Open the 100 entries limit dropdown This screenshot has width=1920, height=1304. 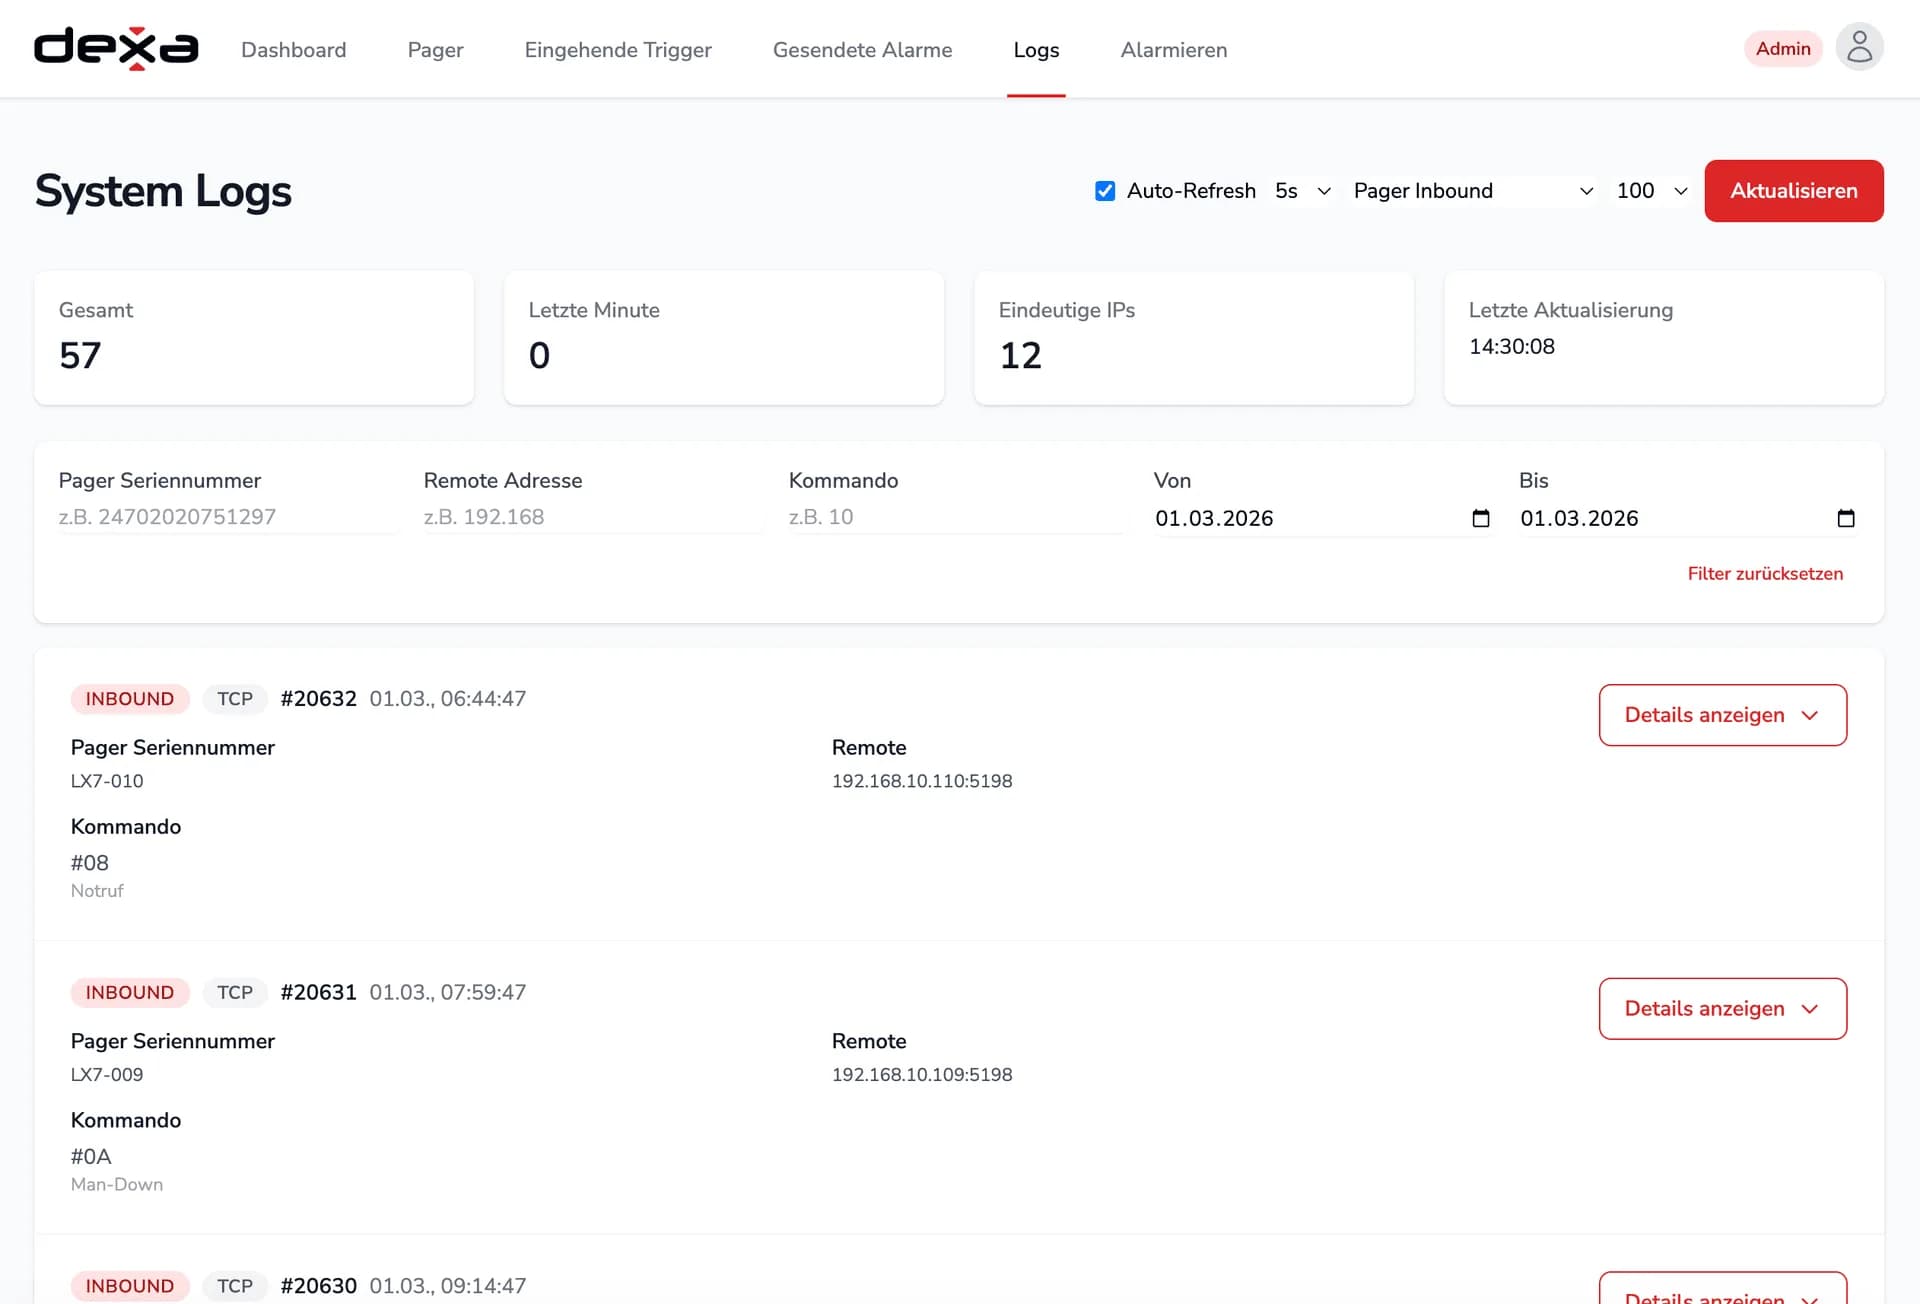[x=1651, y=191]
